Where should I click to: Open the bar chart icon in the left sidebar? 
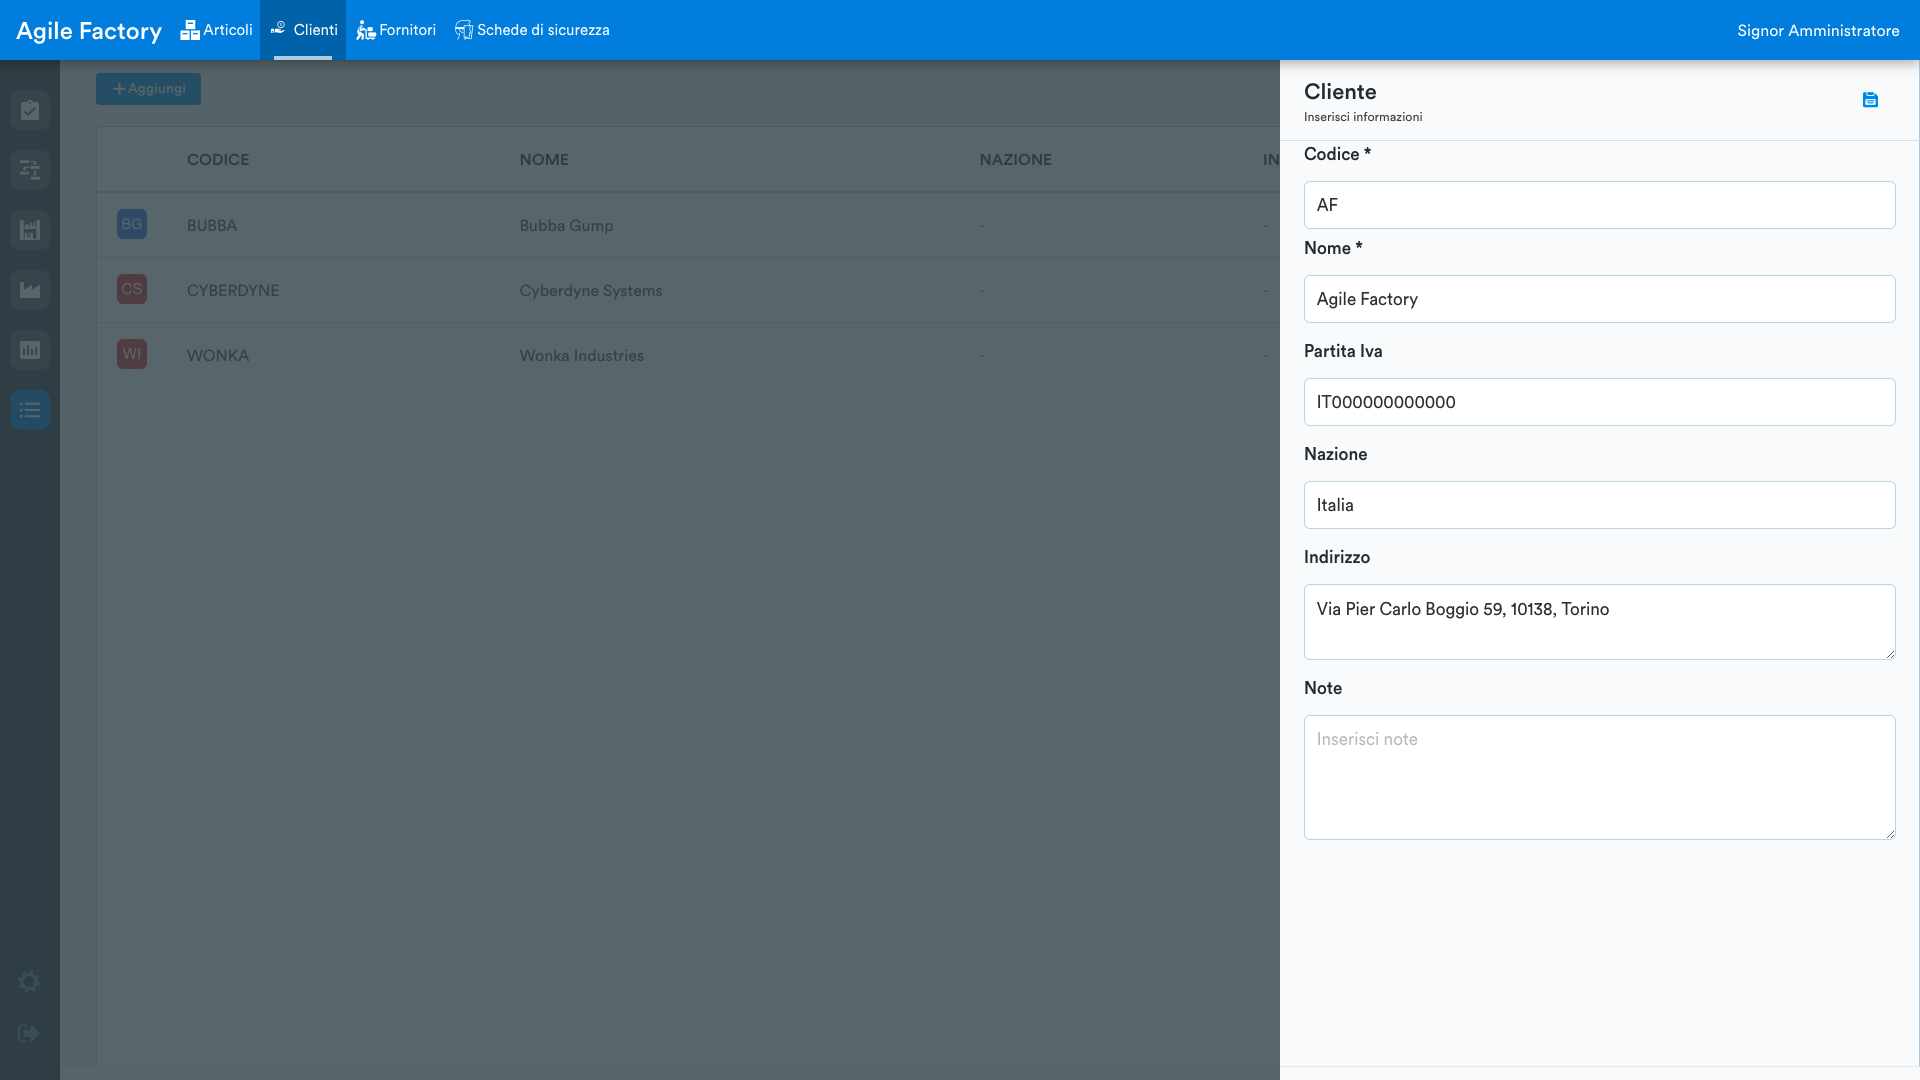[30, 350]
